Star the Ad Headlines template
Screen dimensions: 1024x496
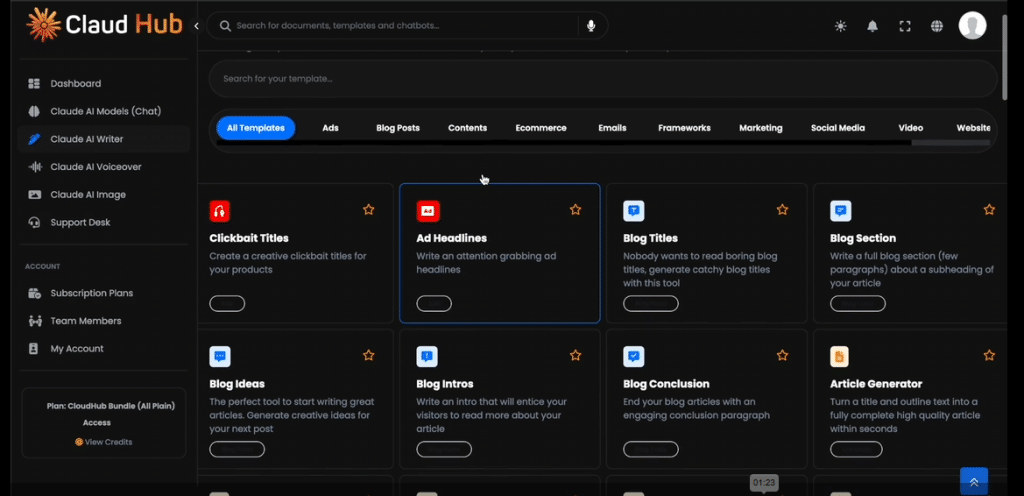point(575,210)
